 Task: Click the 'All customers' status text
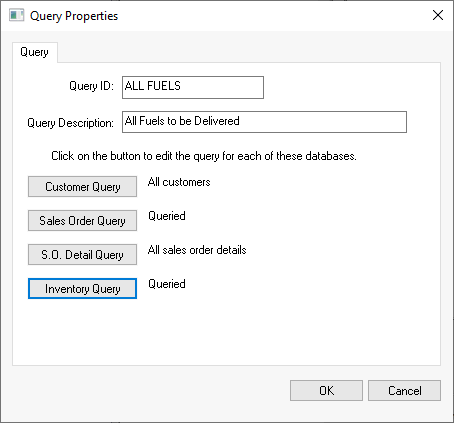pyautogui.click(x=179, y=182)
